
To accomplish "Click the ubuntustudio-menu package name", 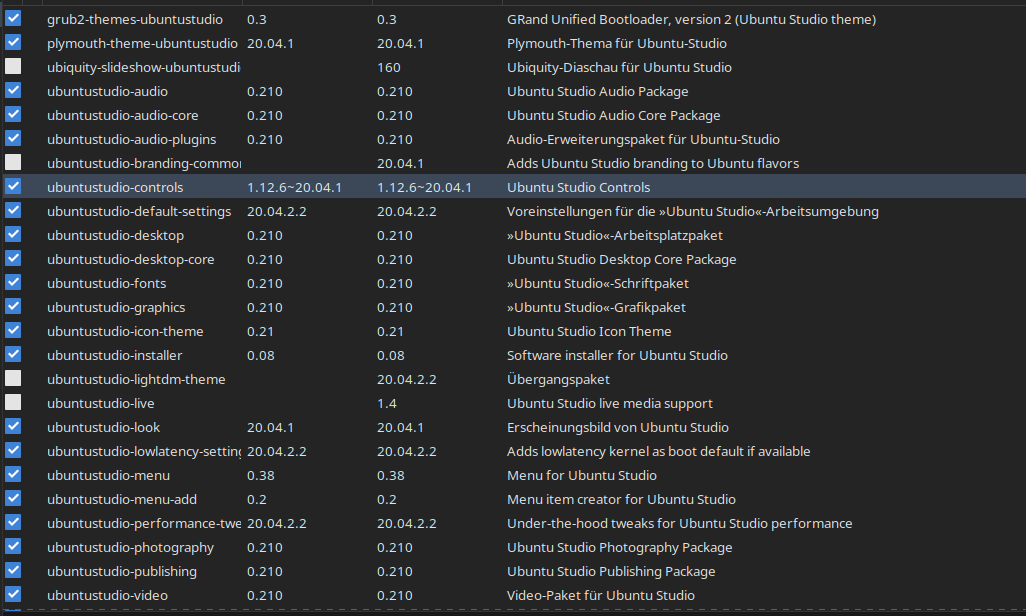I will point(109,476).
